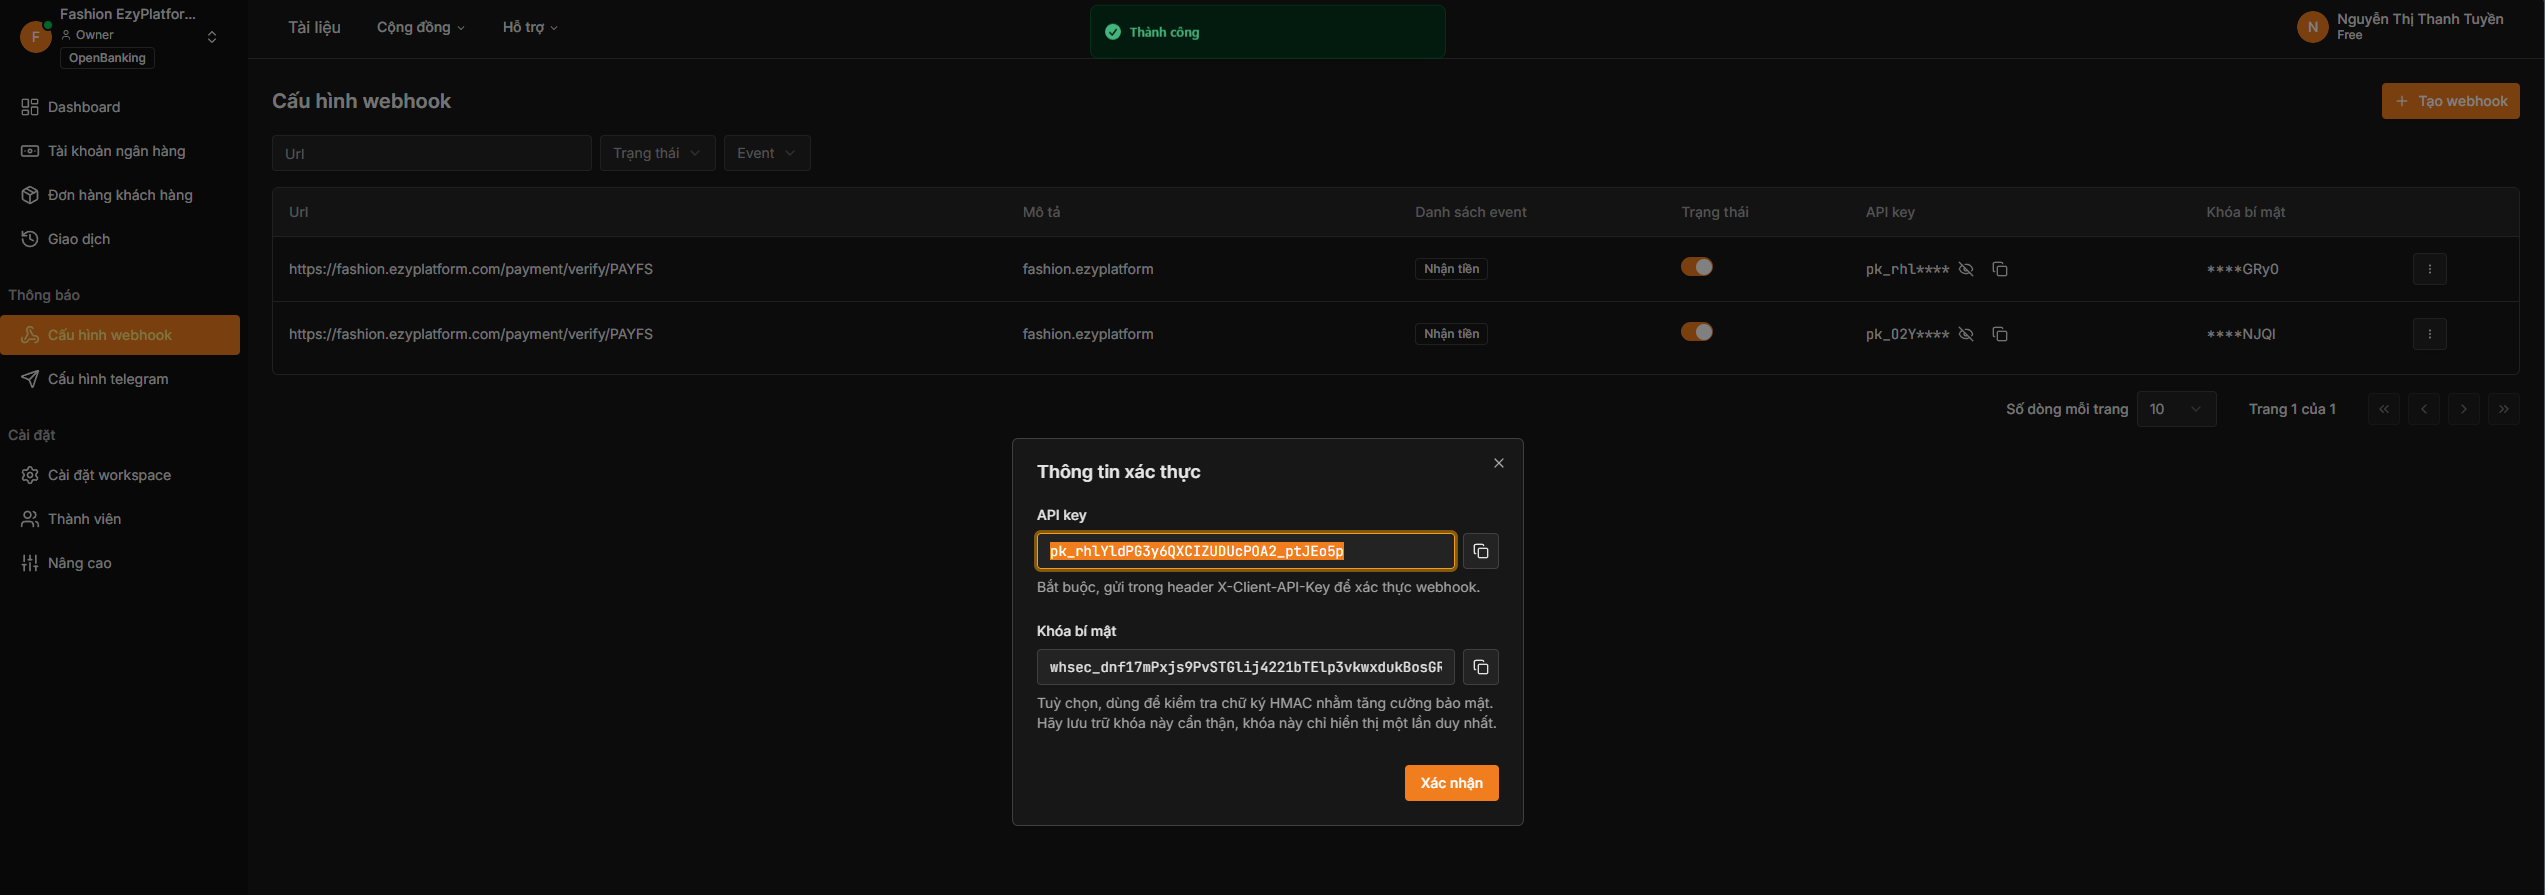This screenshot has height=895, width=2545.
Task: Open more actions for first webhook row
Action: point(2429,269)
